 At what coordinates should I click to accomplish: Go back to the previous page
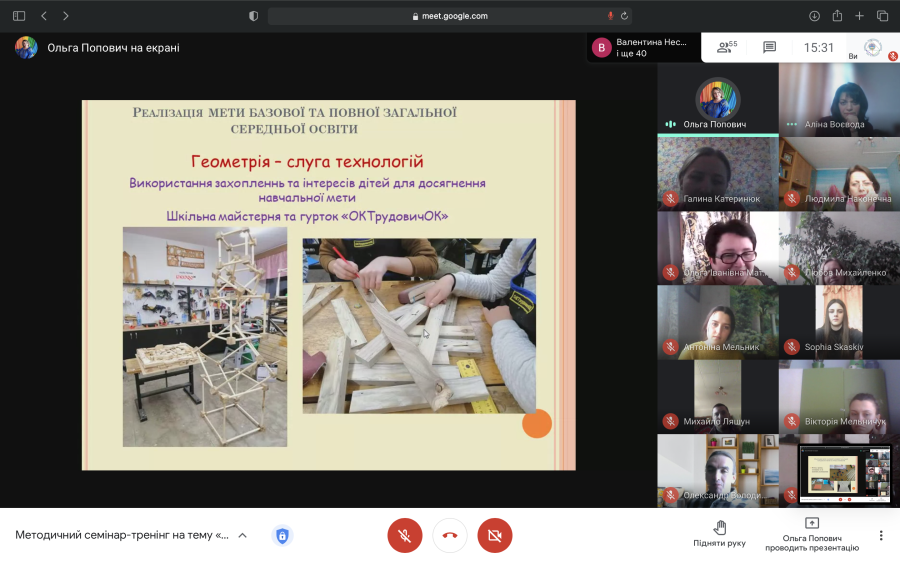tap(44, 16)
